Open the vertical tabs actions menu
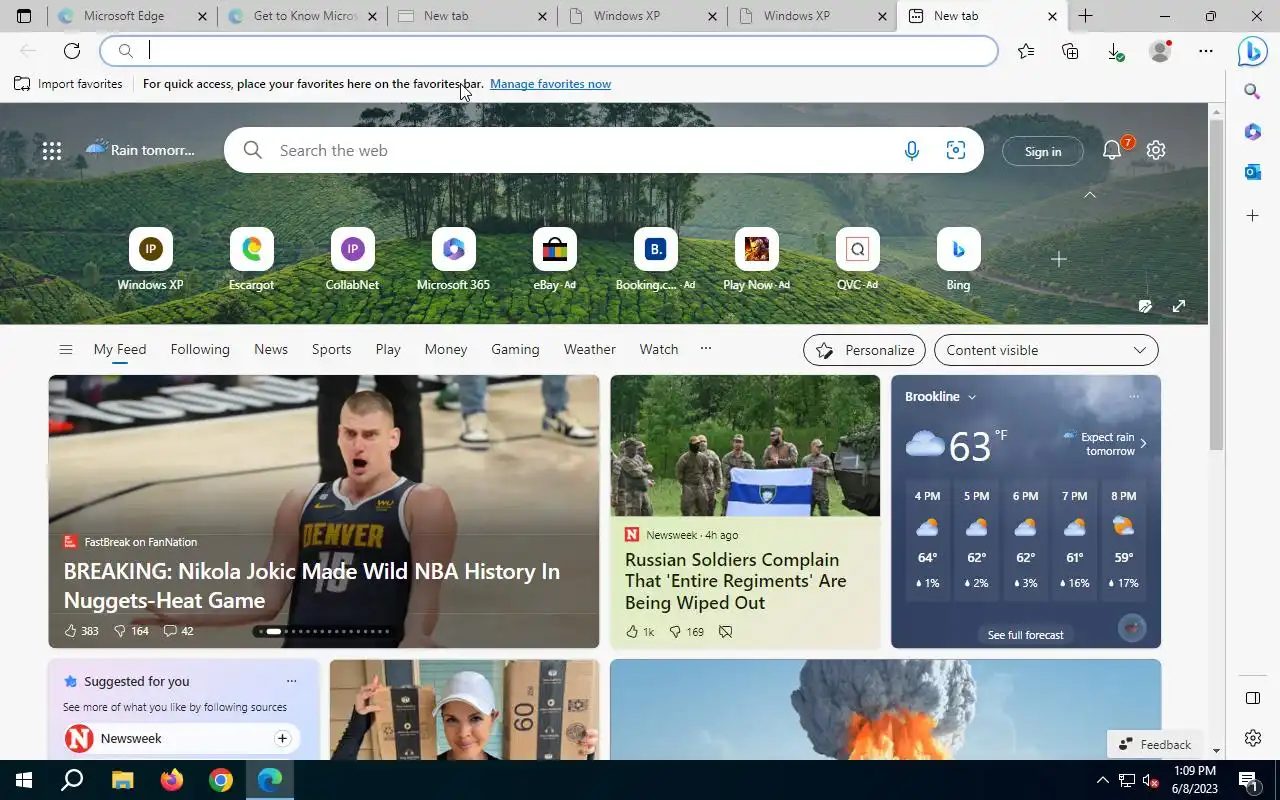The image size is (1280, 800). pos(24,16)
